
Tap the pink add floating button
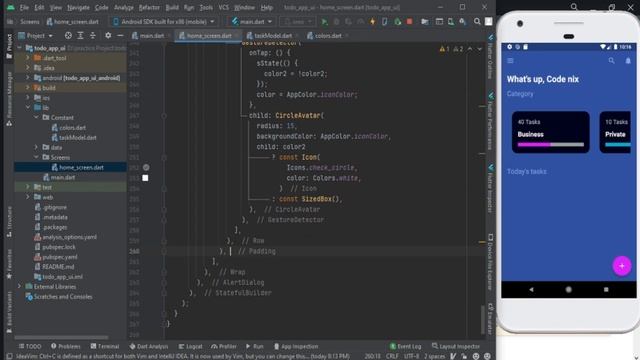(x=622, y=266)
